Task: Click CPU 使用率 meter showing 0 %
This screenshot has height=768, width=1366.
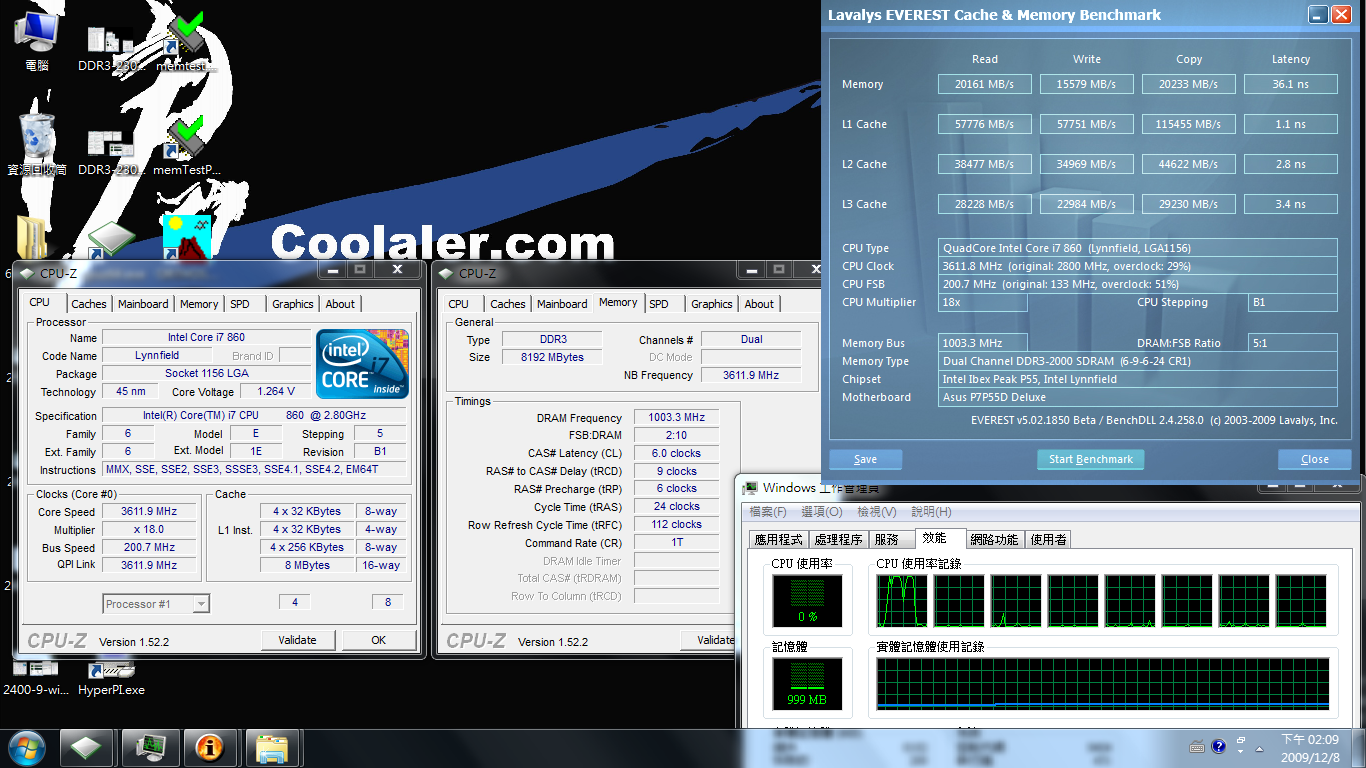Action: [809, 601]
